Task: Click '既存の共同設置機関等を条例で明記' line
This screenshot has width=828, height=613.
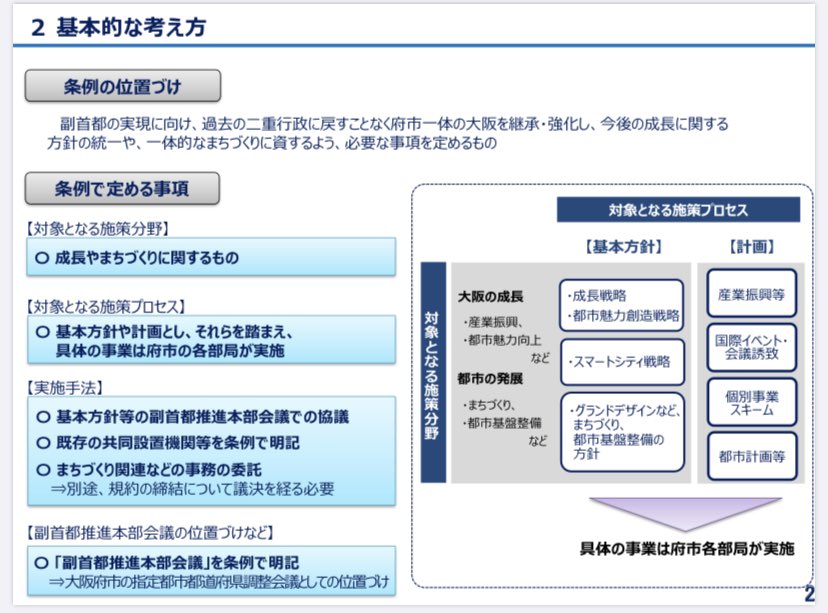Action: tap(168, 442)
